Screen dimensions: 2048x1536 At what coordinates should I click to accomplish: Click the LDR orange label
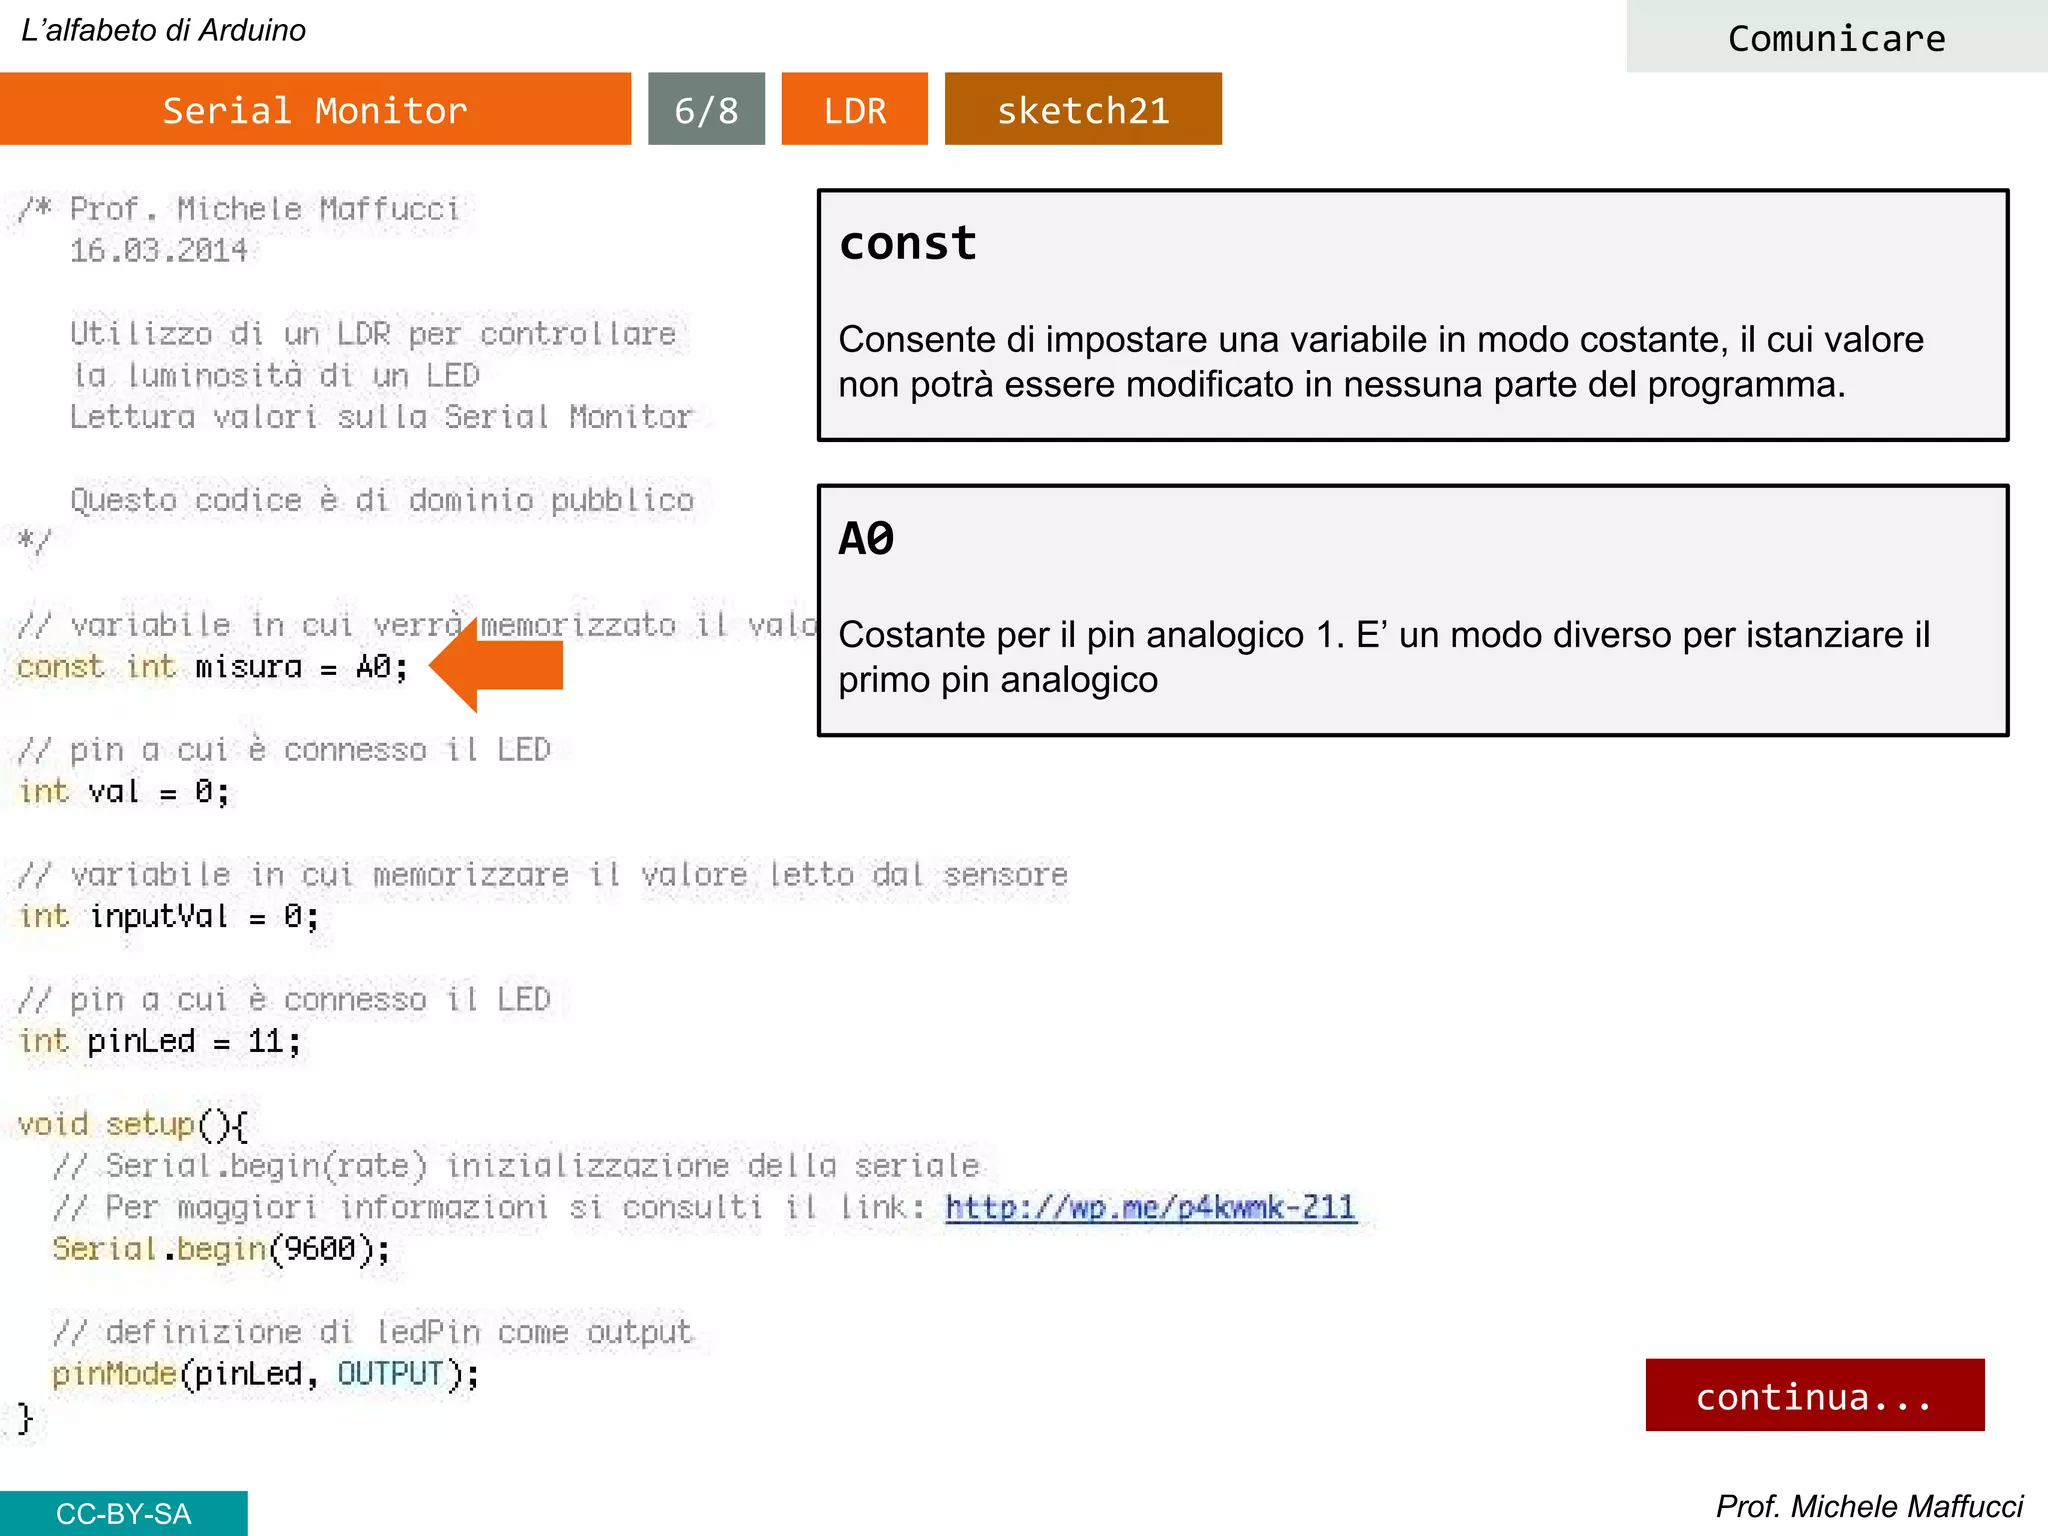pos(854,109)
